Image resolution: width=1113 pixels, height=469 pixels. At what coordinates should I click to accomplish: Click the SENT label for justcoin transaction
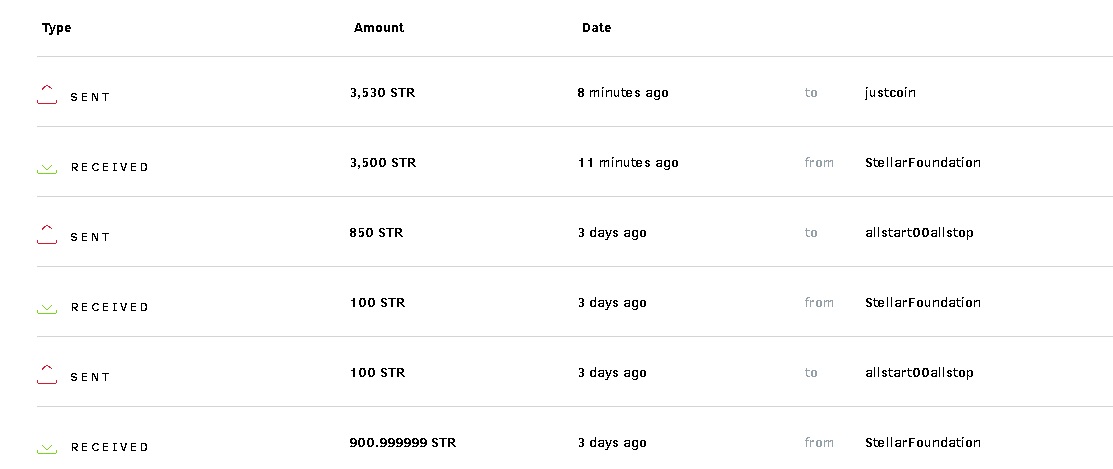(x=90, y=97)
